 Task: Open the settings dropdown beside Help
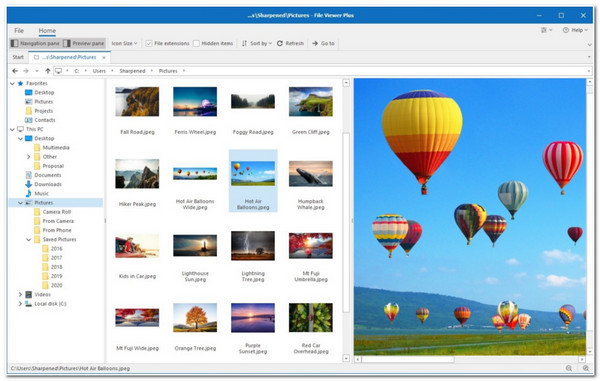[546, 30]
